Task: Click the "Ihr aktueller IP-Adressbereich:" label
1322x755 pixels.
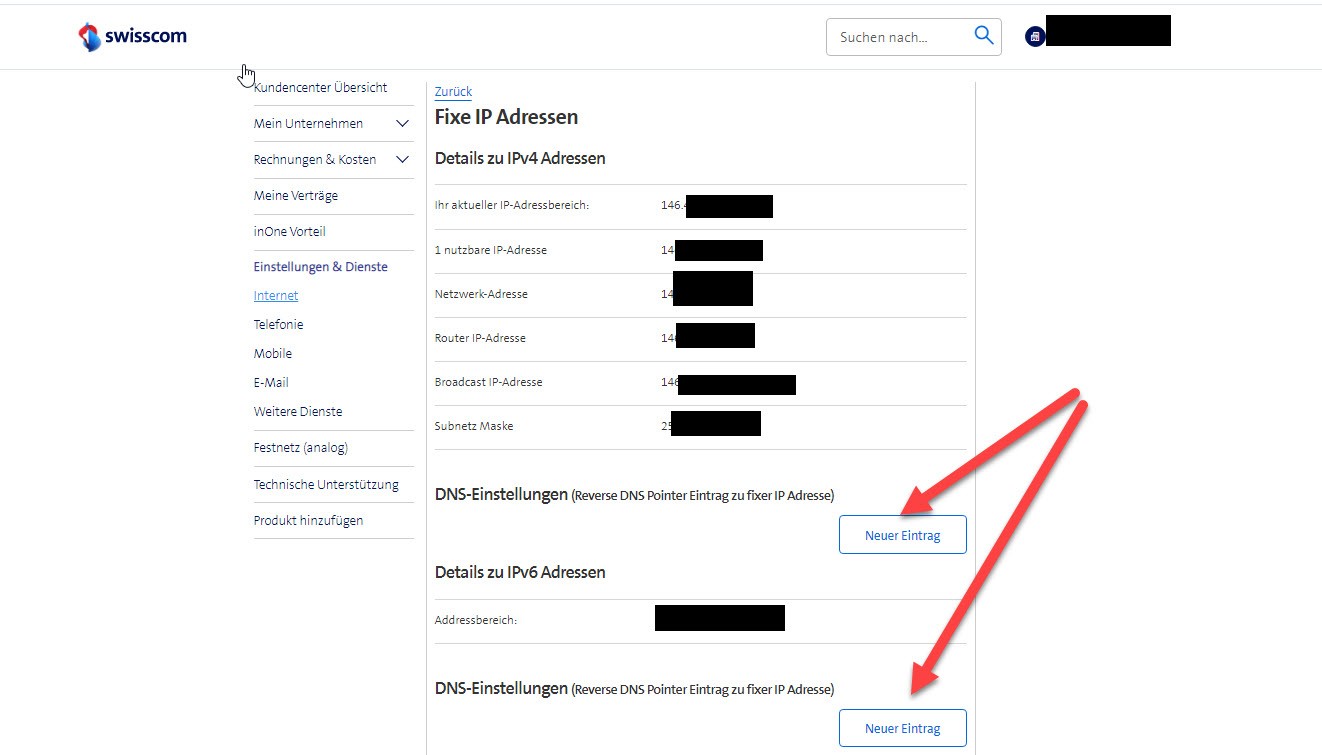Action: click(x=512, y=206)
